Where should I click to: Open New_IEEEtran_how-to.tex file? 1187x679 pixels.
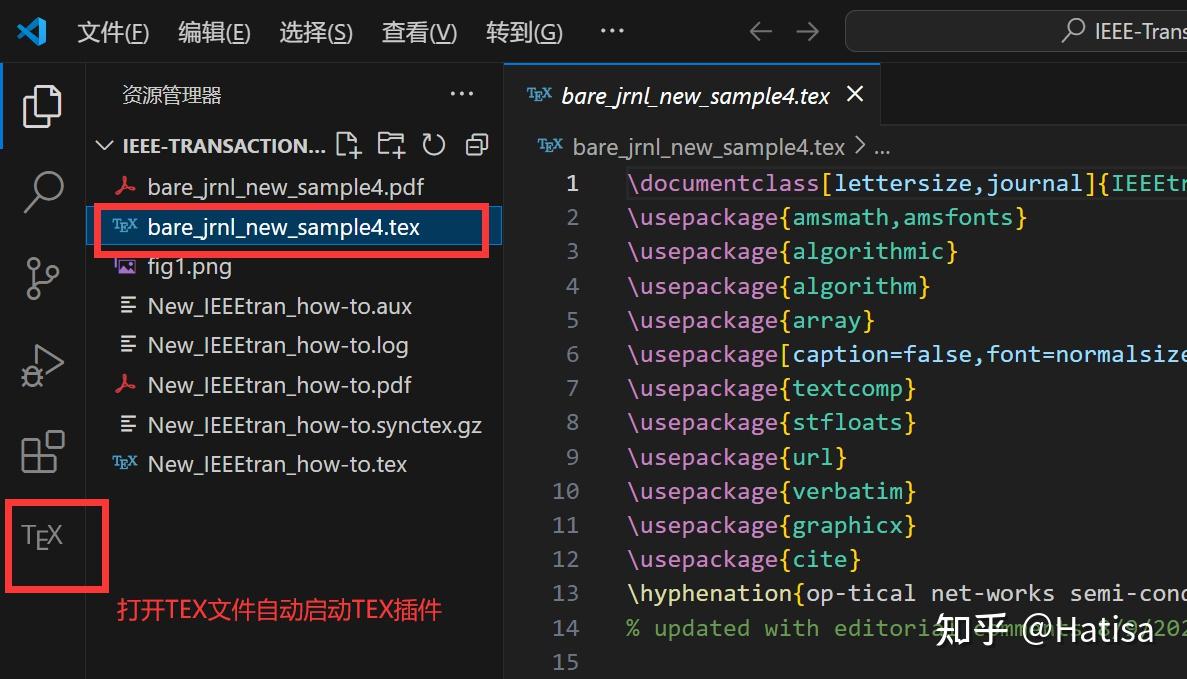[x=275, y=463]
